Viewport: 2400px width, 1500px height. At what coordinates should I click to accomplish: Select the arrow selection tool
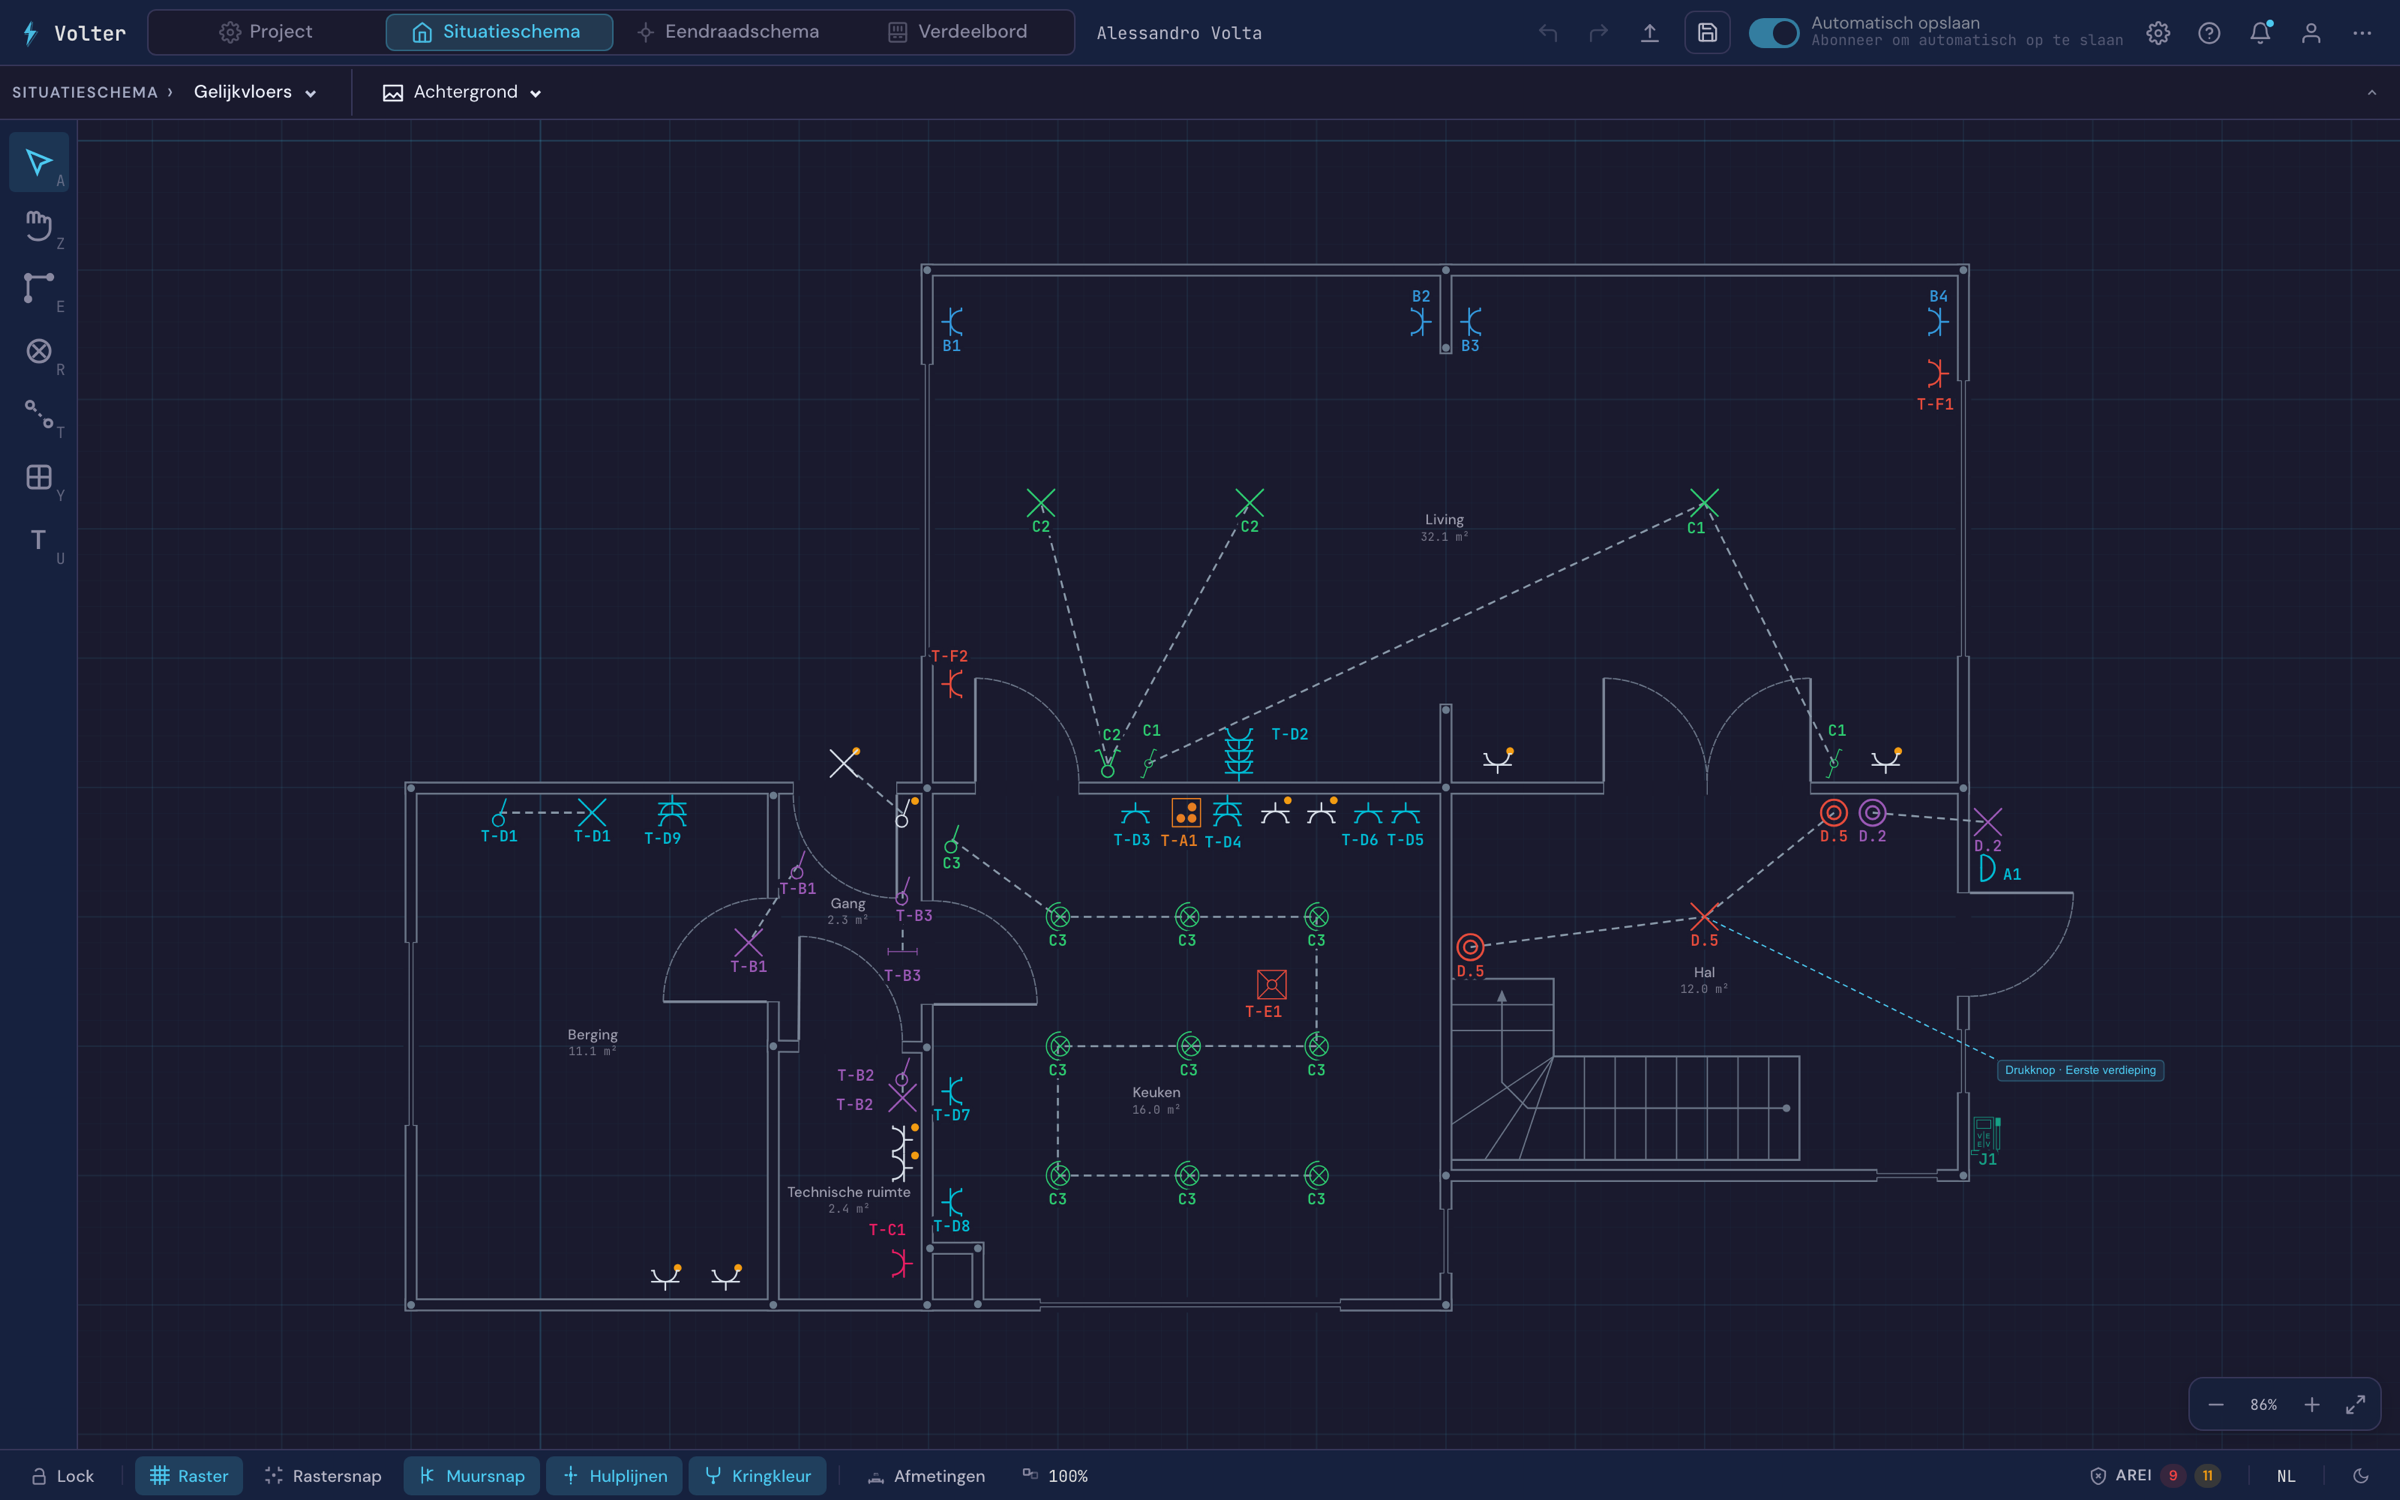39,162
